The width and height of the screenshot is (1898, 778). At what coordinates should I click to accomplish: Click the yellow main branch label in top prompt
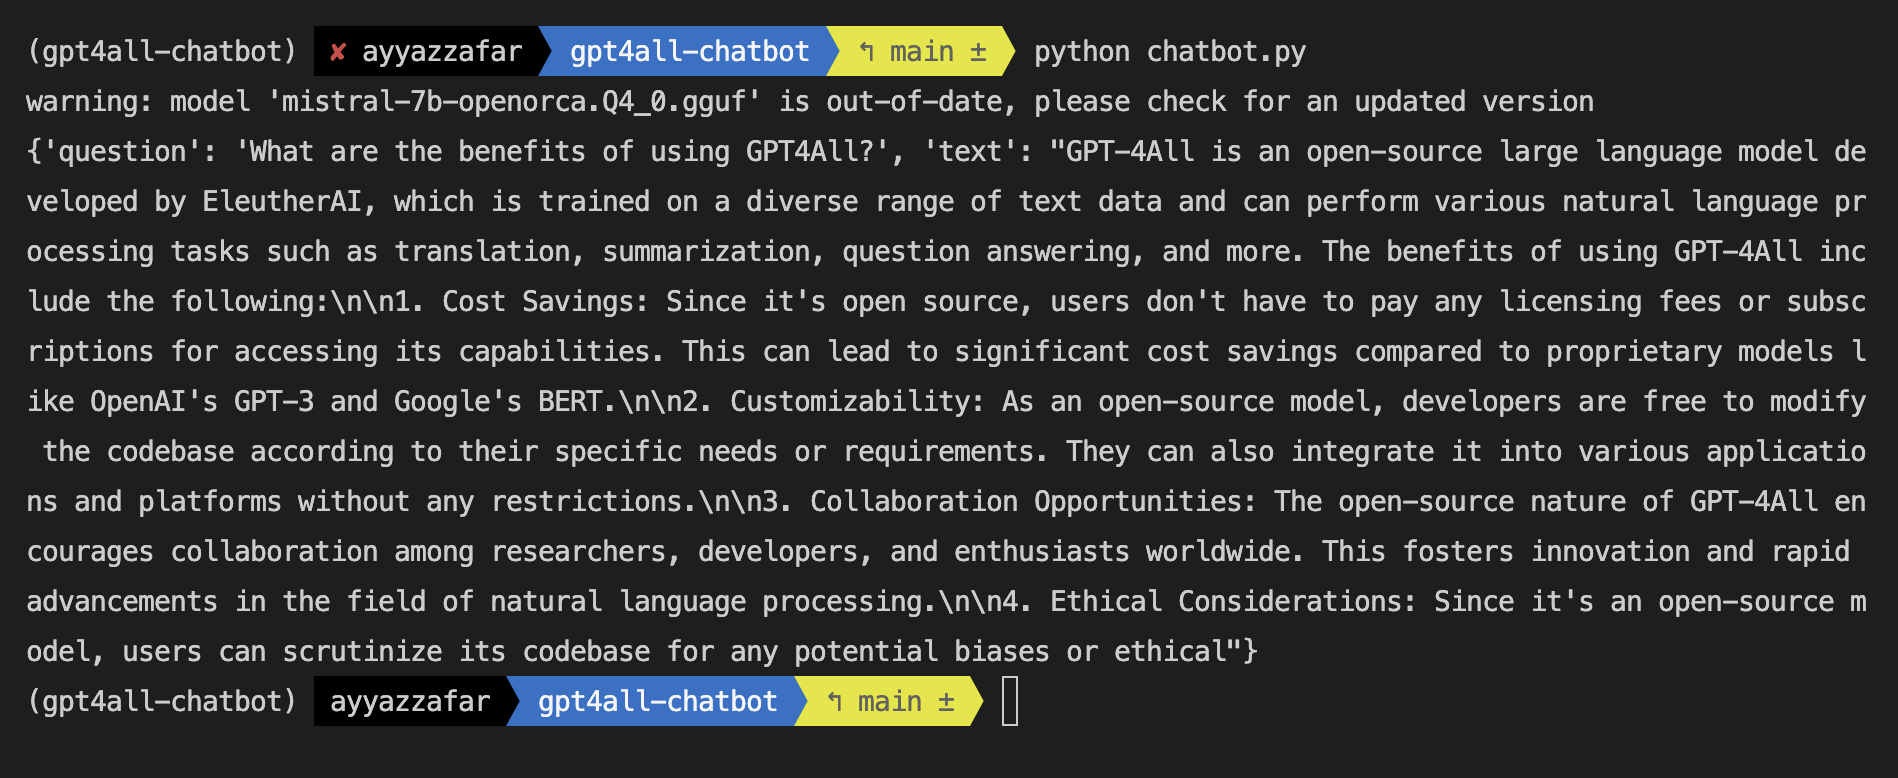(921, 52)
